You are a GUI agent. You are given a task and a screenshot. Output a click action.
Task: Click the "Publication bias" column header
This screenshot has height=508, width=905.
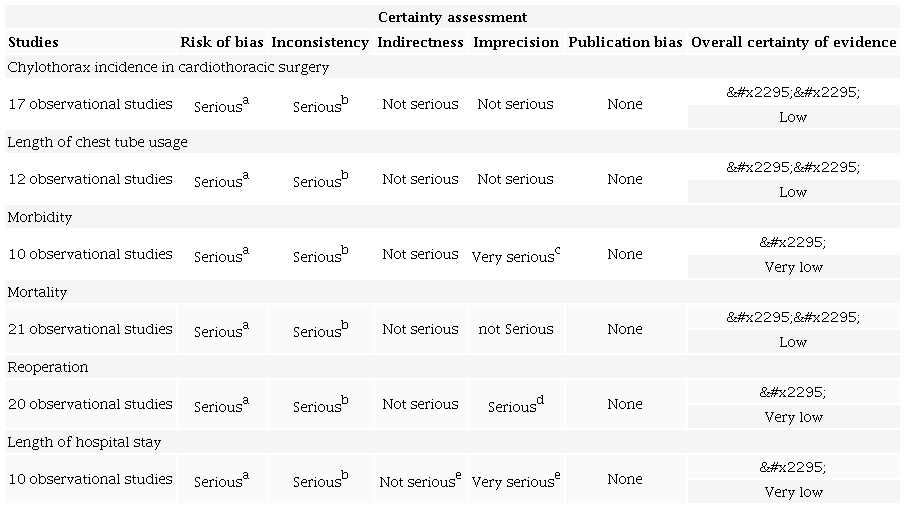625,42
